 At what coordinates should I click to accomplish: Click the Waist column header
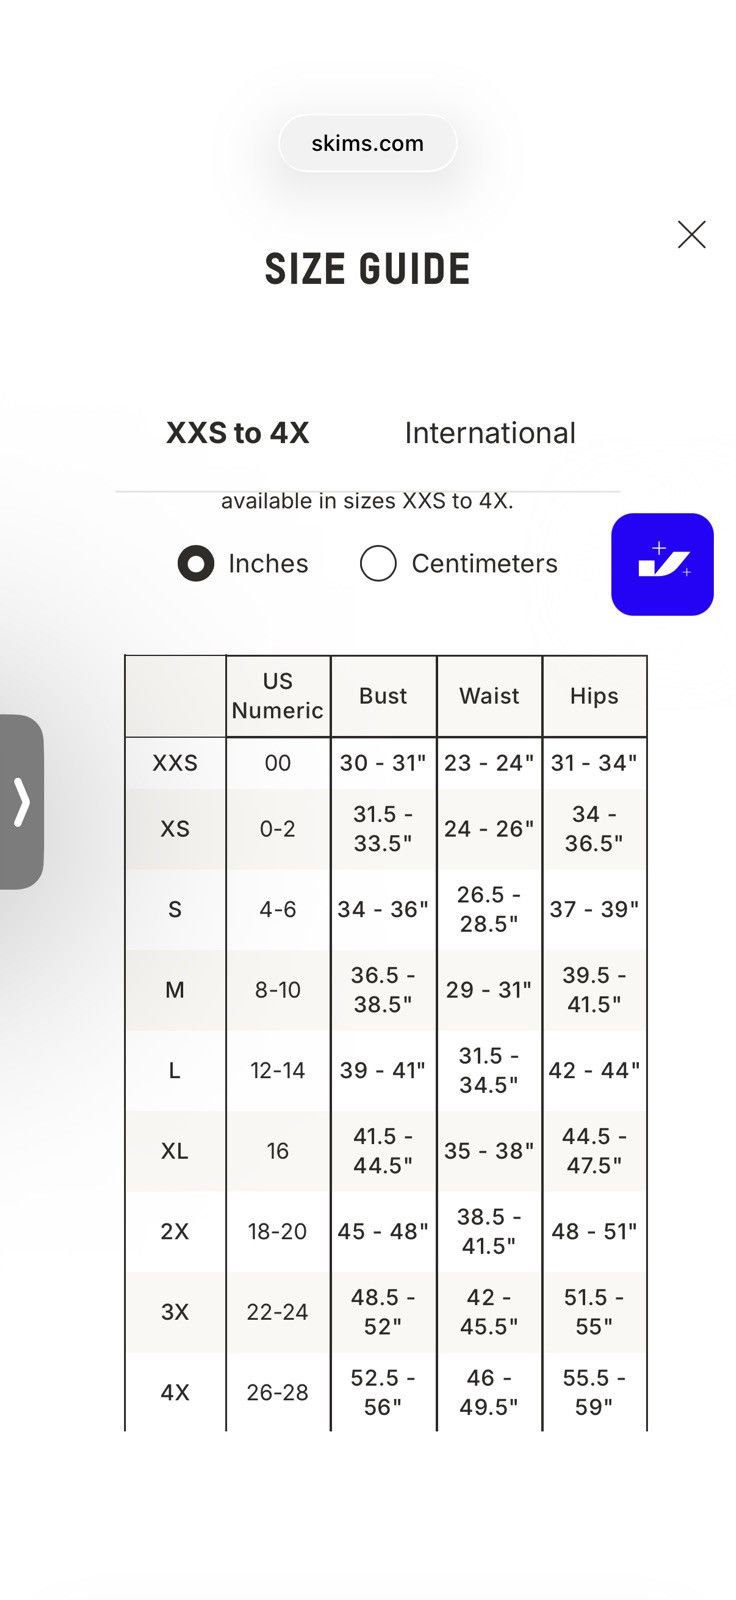tap(489, 696)
